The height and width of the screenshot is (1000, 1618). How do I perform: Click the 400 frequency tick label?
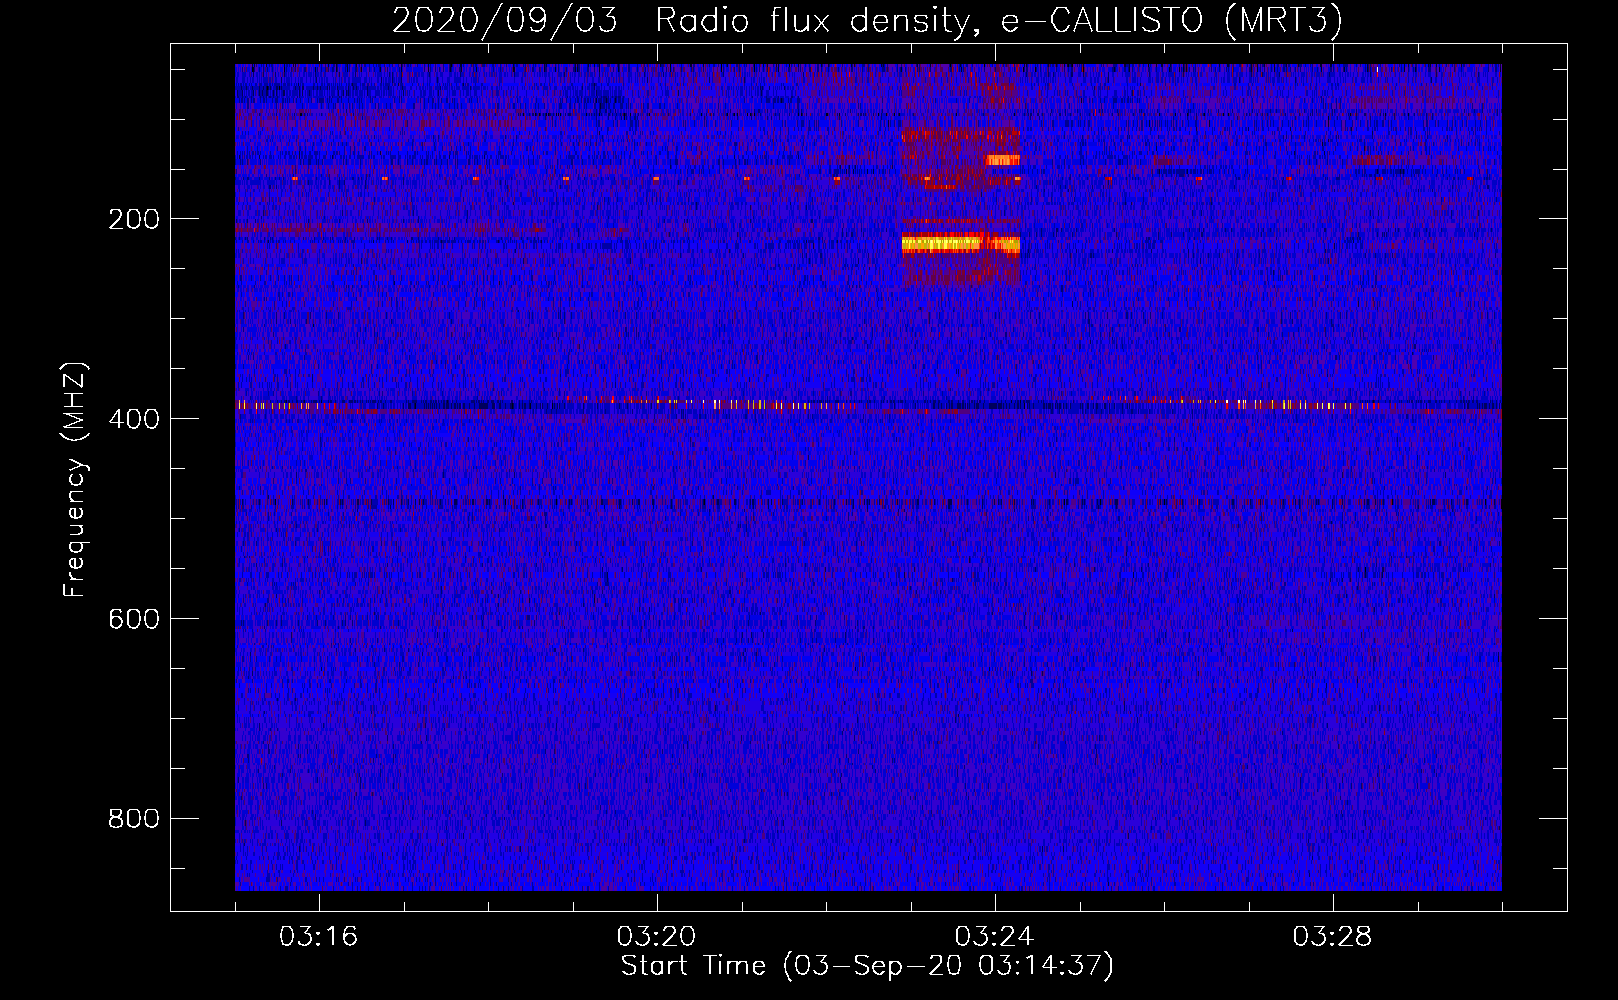(x=134, y=419)
